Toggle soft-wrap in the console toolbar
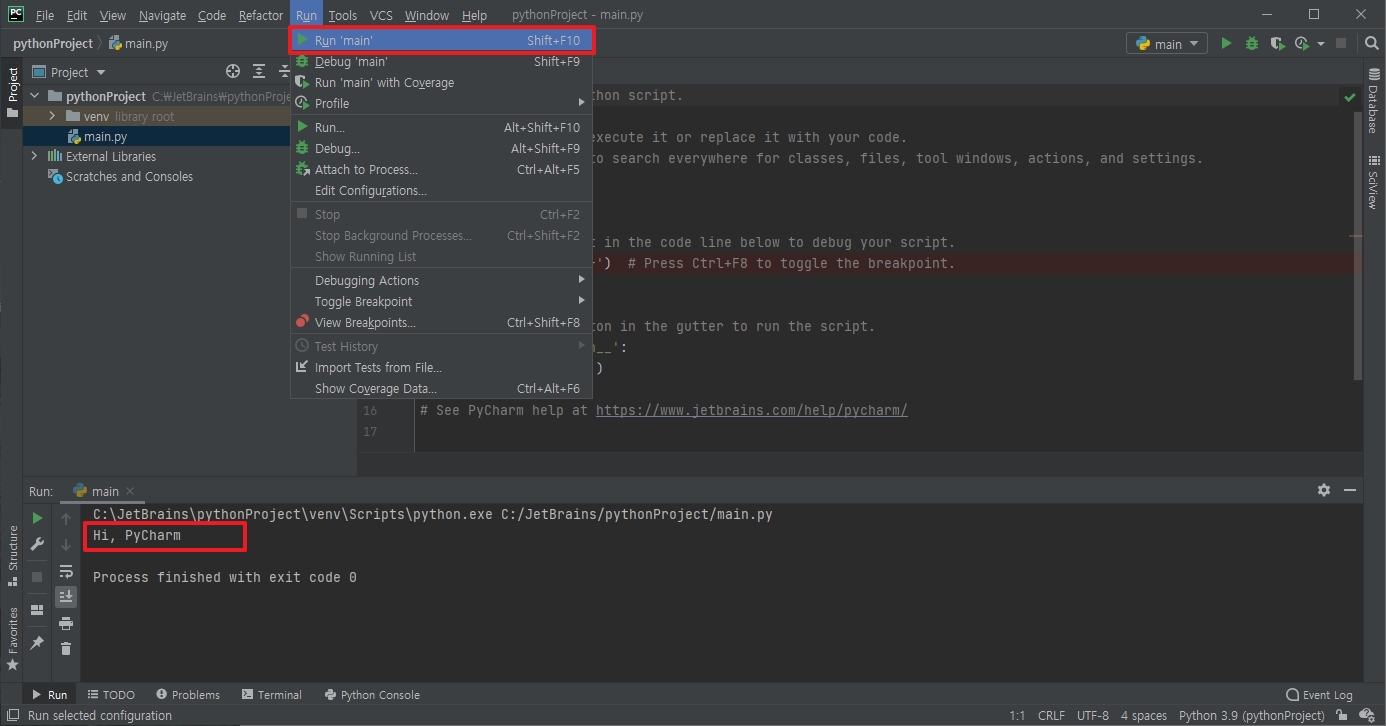 pyautogui.click(x=66, y=571)
